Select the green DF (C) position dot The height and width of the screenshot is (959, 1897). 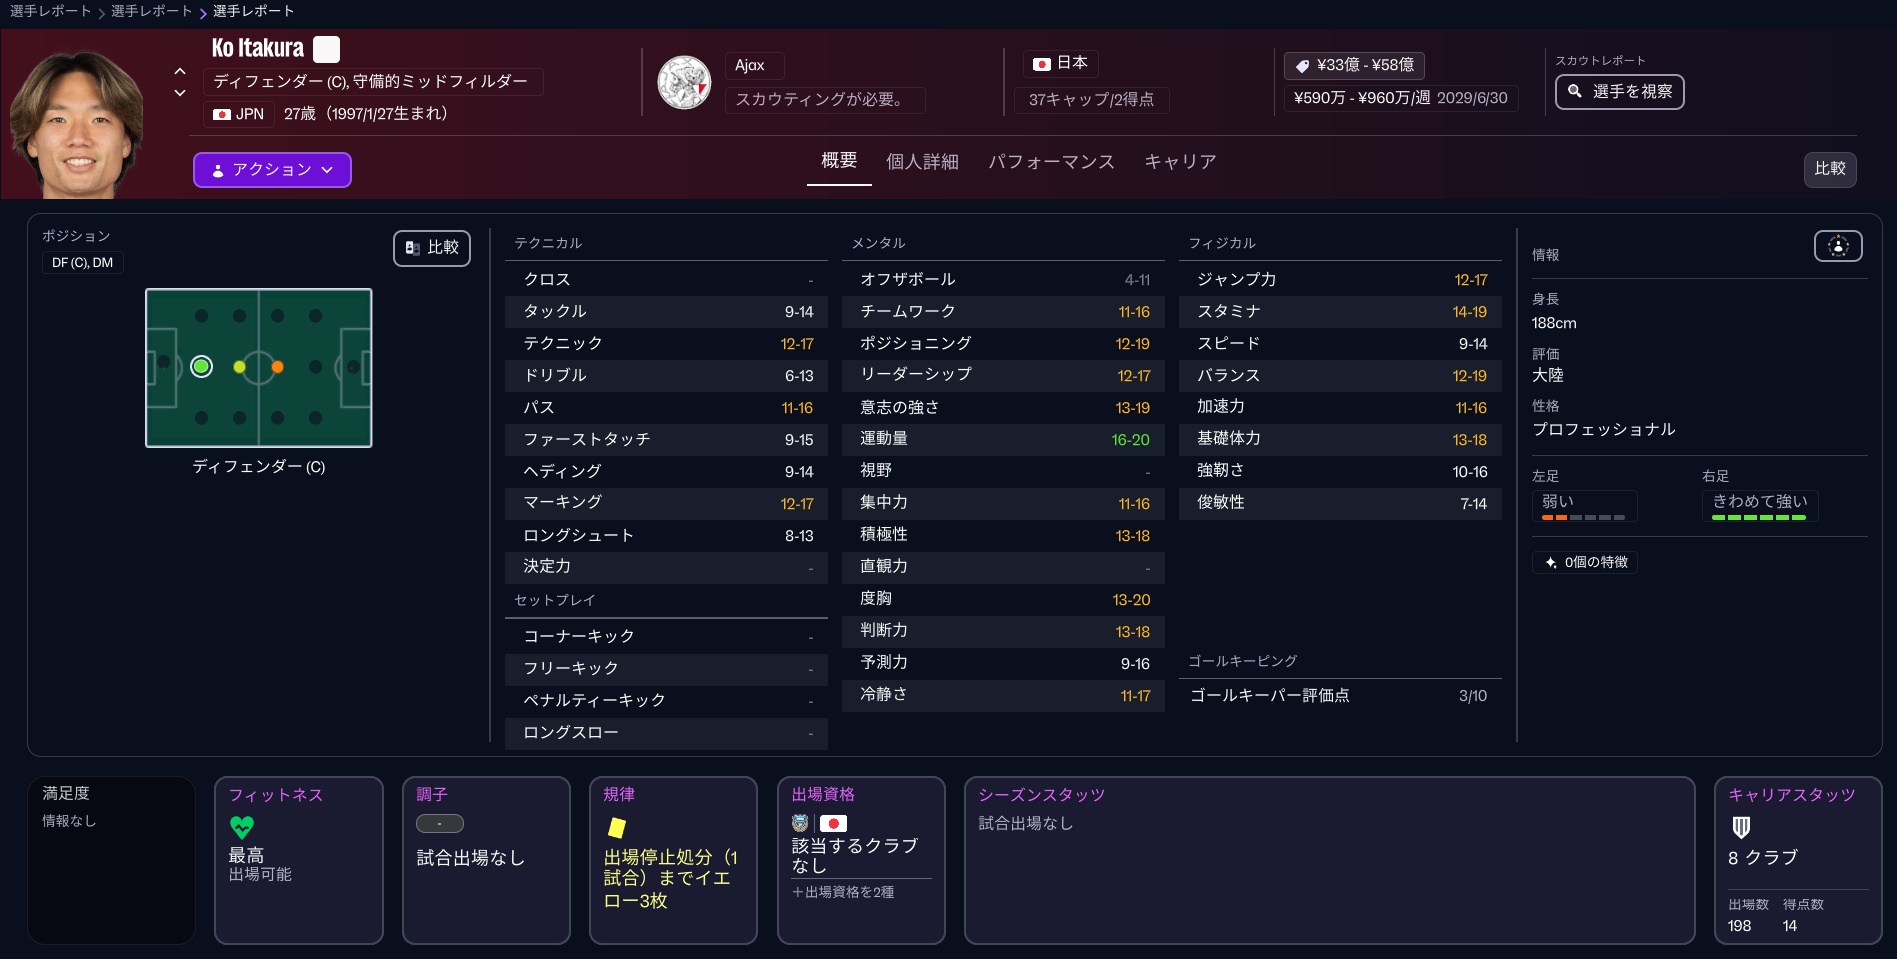pyautogui.click(x=202, y=367)
